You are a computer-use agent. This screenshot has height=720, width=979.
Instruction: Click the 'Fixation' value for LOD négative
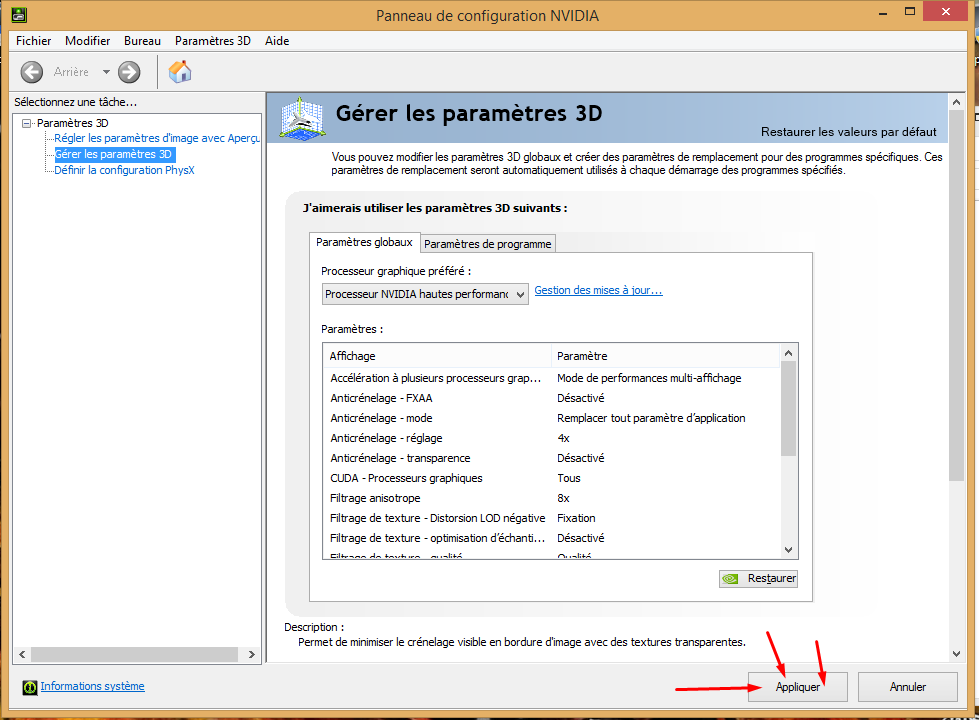tap(576, 518)
